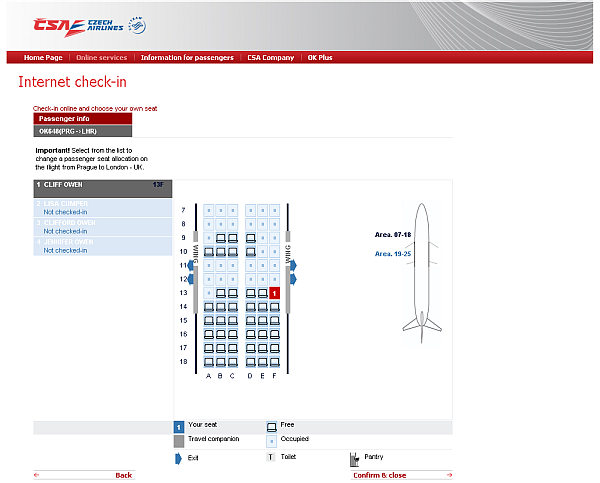Switch seat map to Area 19-25
The height and width of the screenshot is (483, 600).
[391, 254]
